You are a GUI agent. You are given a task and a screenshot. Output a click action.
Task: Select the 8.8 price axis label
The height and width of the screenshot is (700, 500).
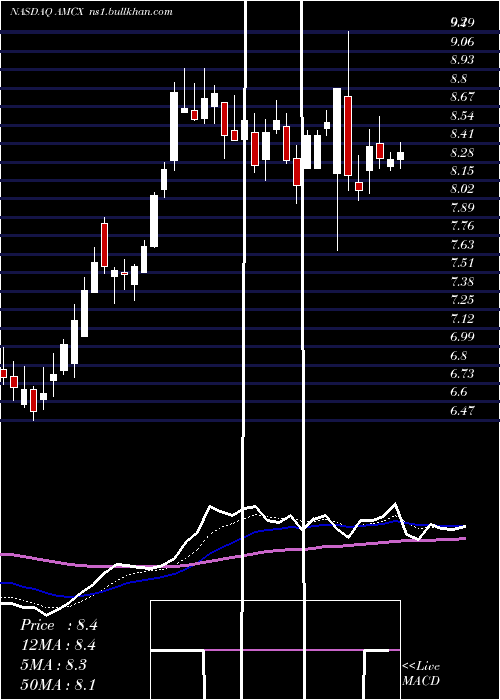[458, 79]
